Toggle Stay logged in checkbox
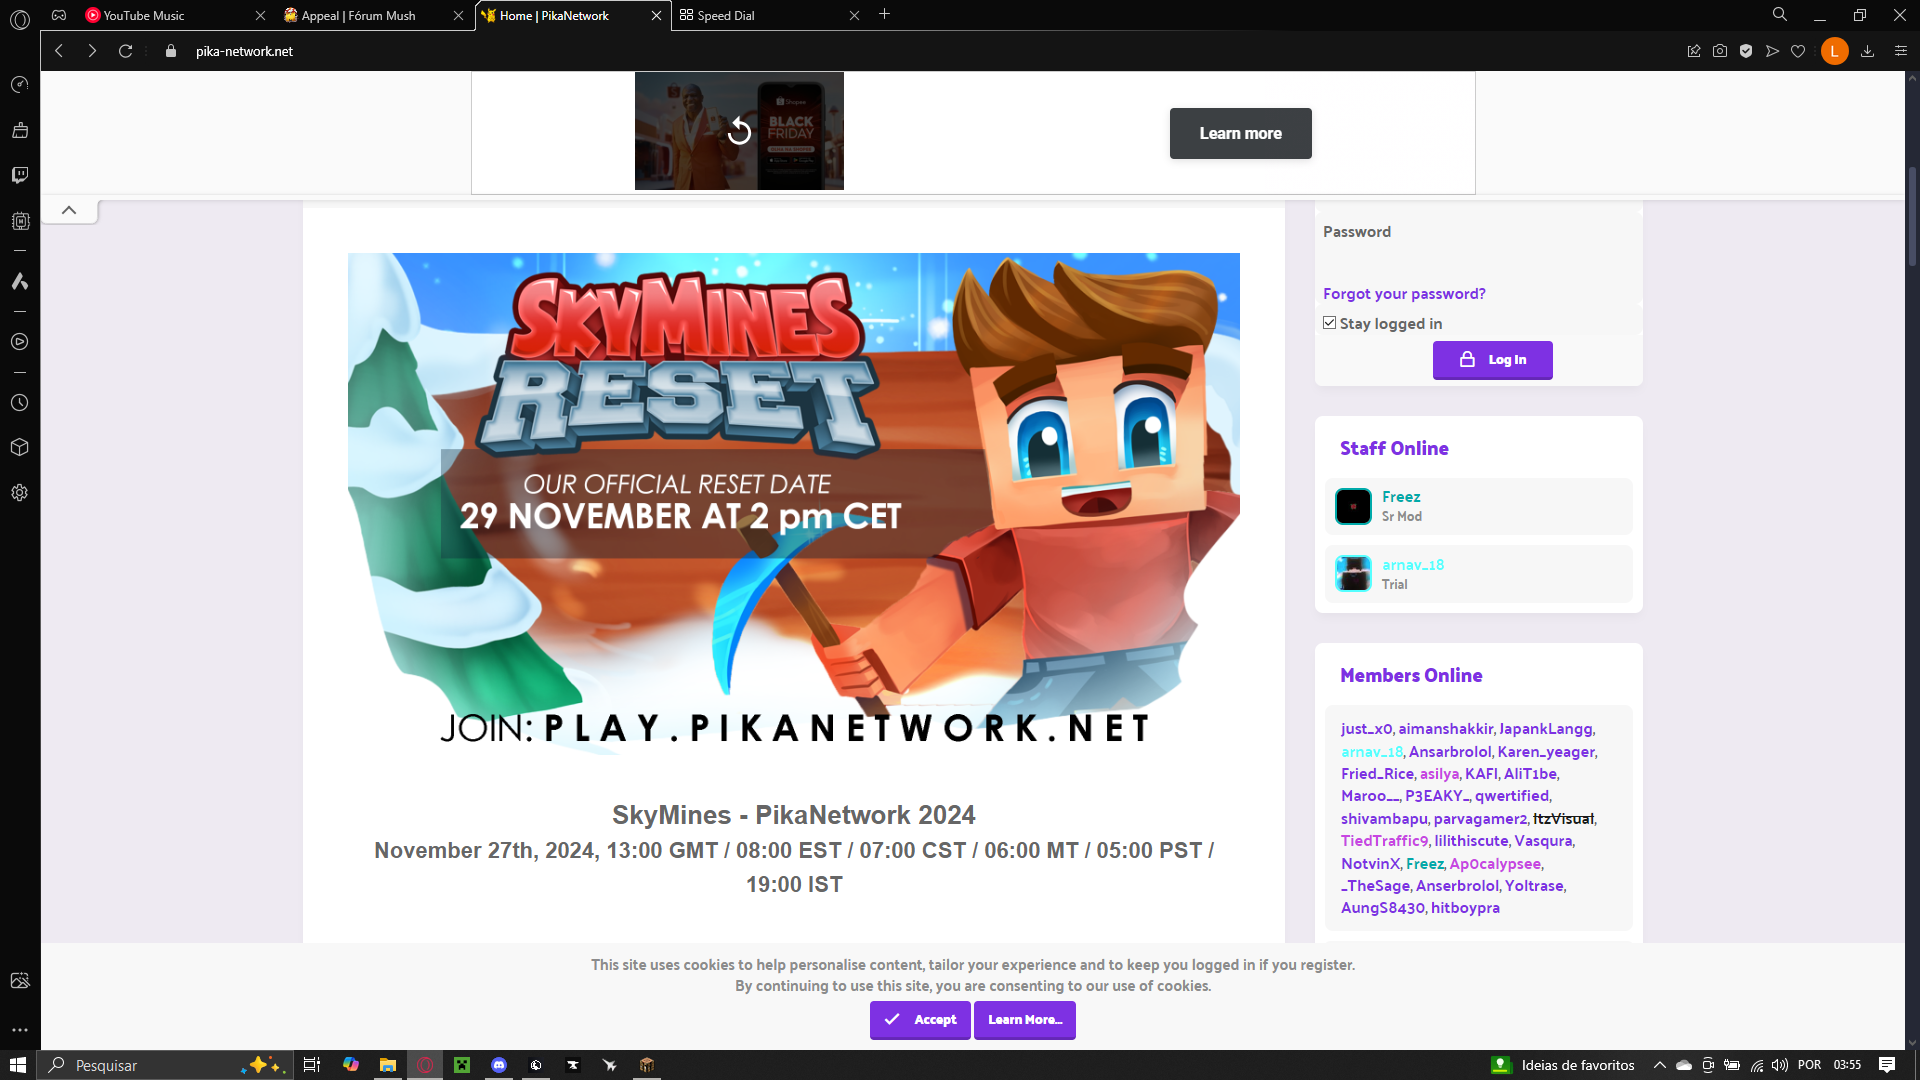This screenshot has width=1920, height=1080. [x=1329, y=323]
